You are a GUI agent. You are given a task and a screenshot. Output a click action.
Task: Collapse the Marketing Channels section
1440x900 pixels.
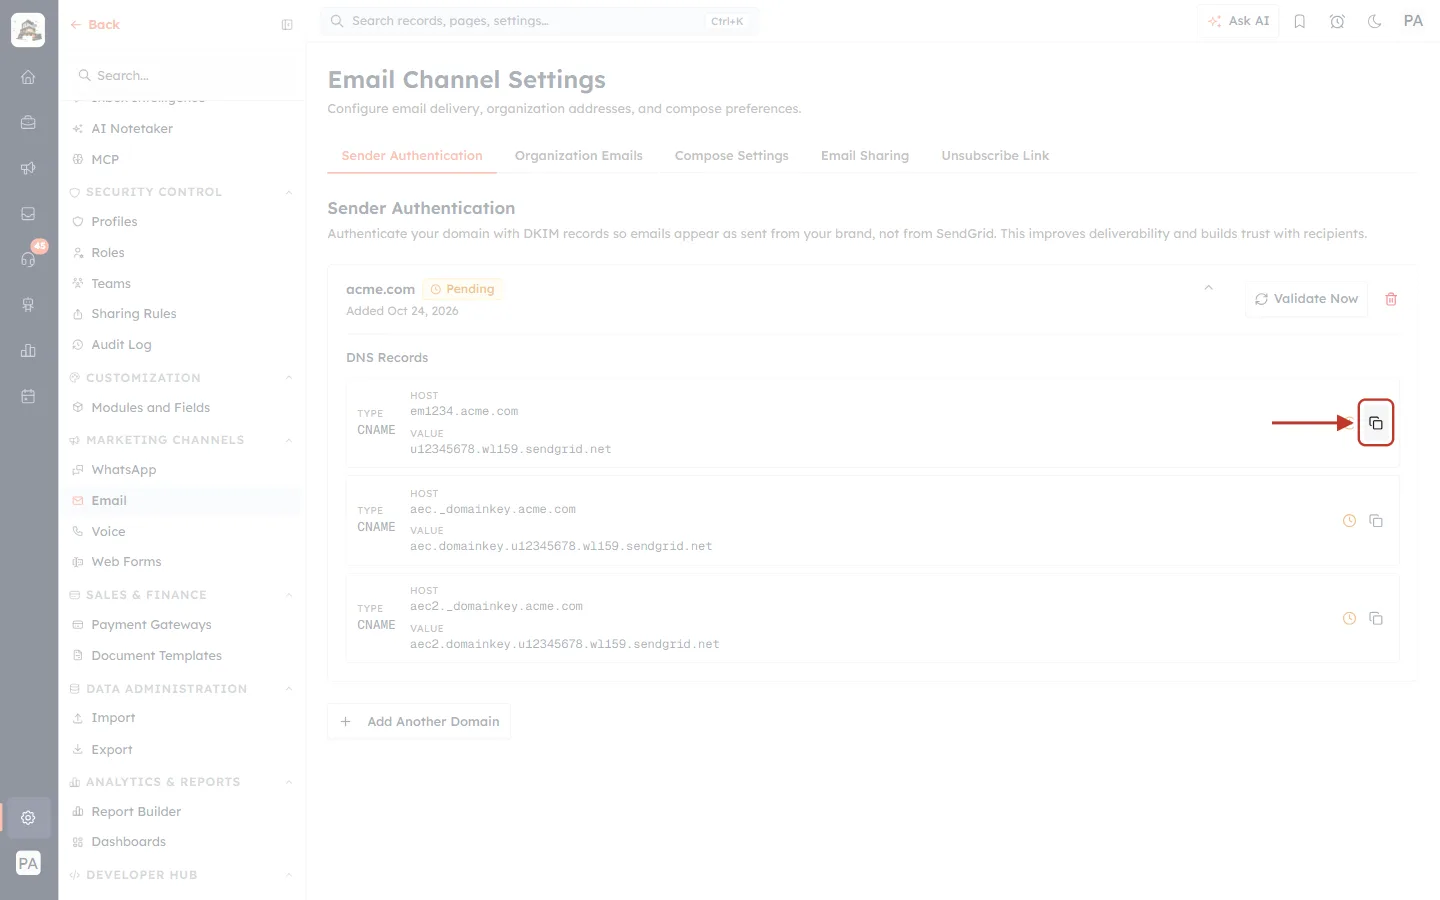[x=289, y=440]
